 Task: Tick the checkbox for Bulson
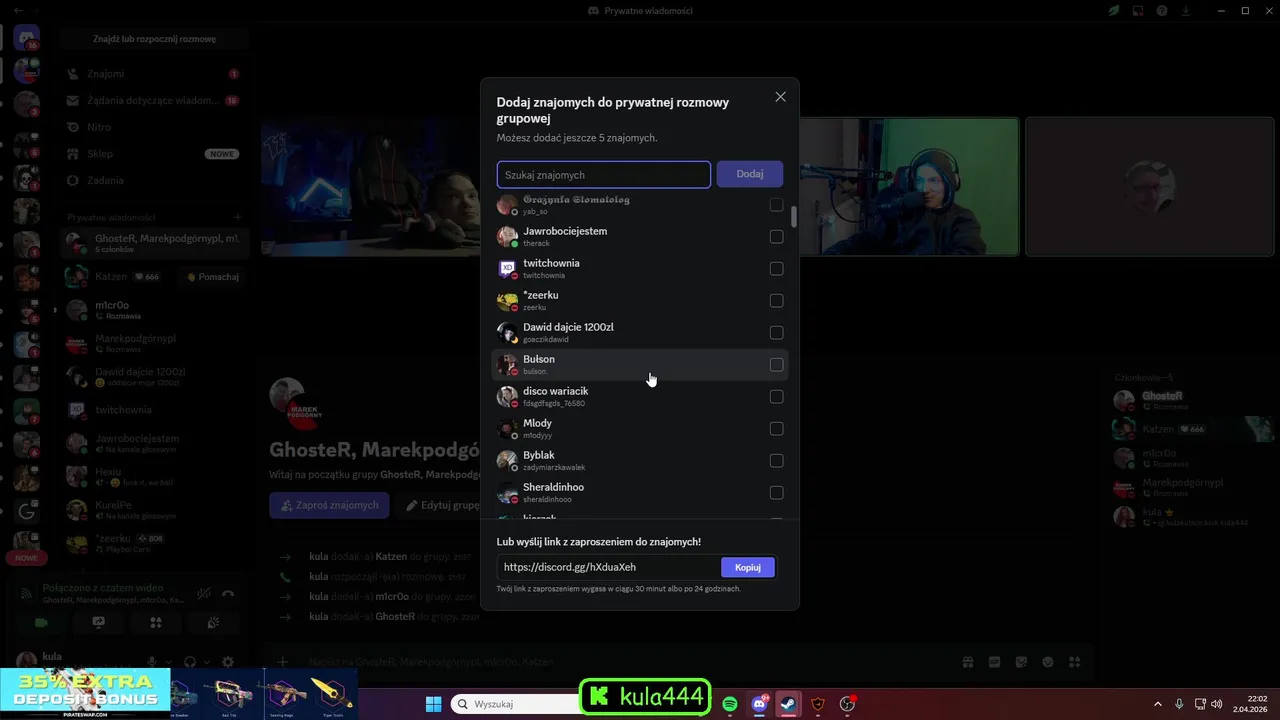tap(776, 365)
